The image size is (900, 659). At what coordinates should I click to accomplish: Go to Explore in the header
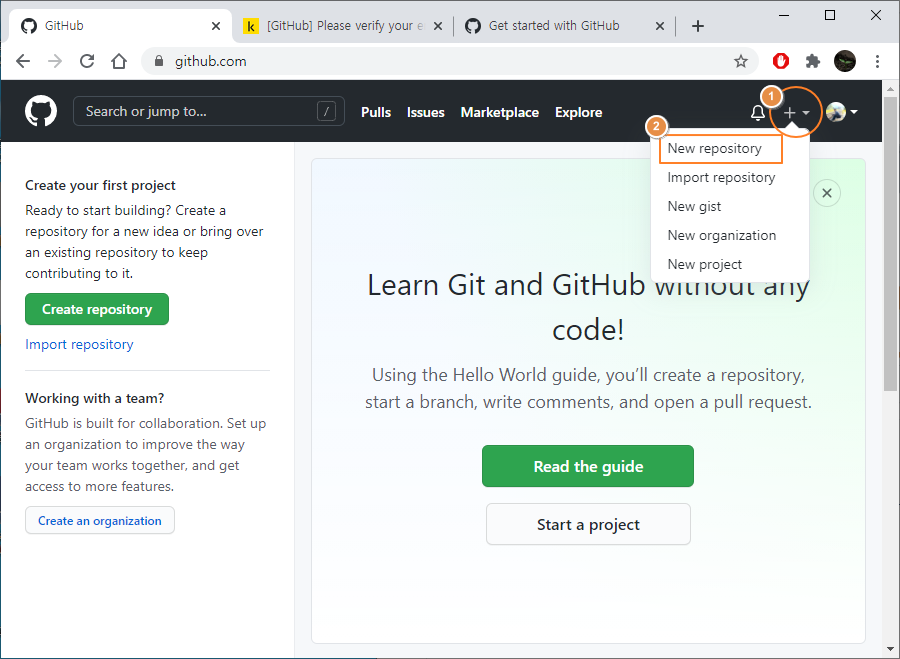pos(578,113)
